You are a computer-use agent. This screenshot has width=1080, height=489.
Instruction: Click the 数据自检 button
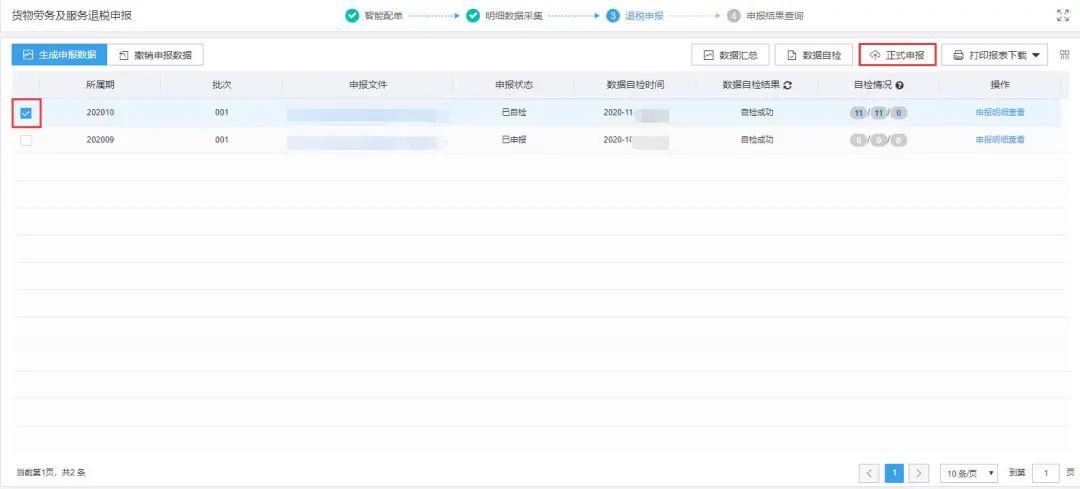(814, 55)
